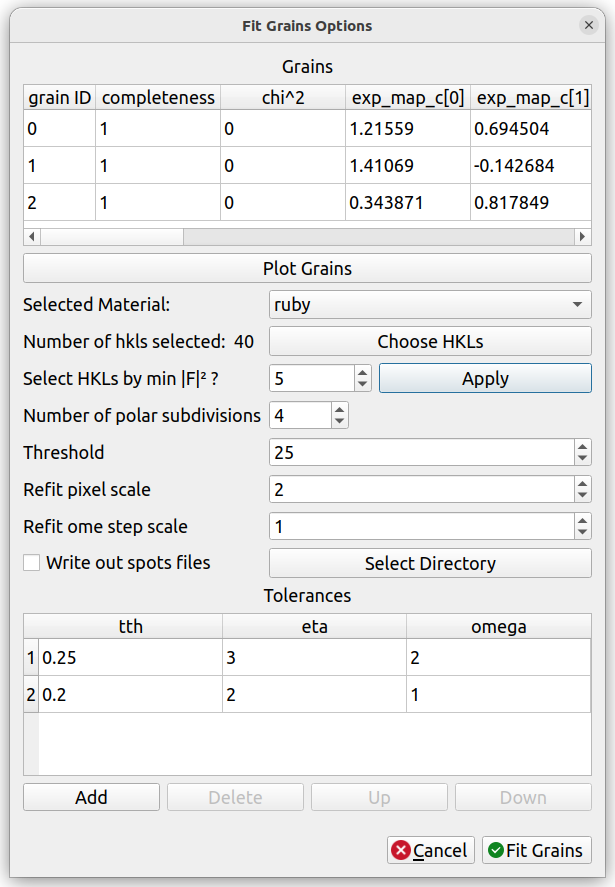Increase the min |F|² value with up arrow
This screenshot has width=615, height=887.
pyautogui.click(x=363, y=372)
